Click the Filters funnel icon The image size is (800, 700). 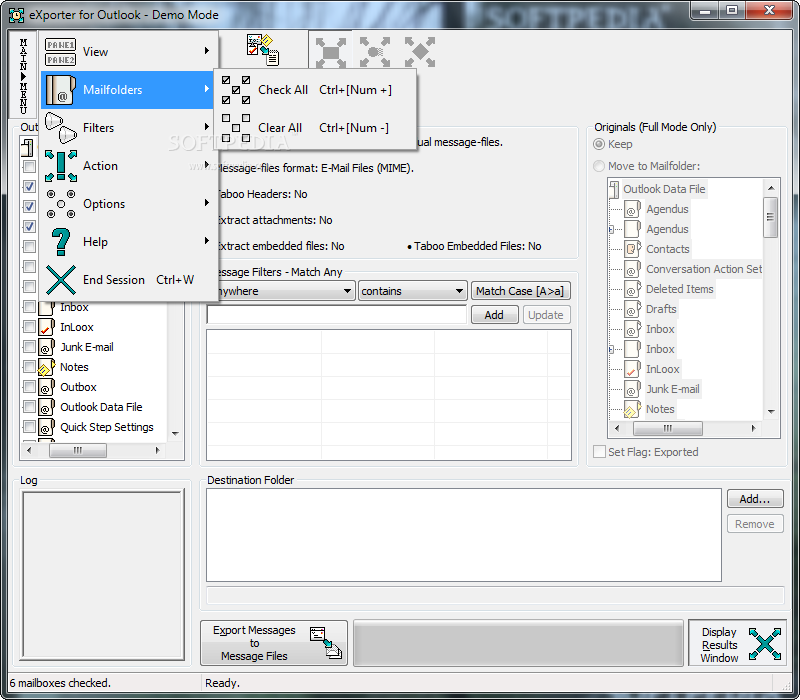[x=61, y=128]
